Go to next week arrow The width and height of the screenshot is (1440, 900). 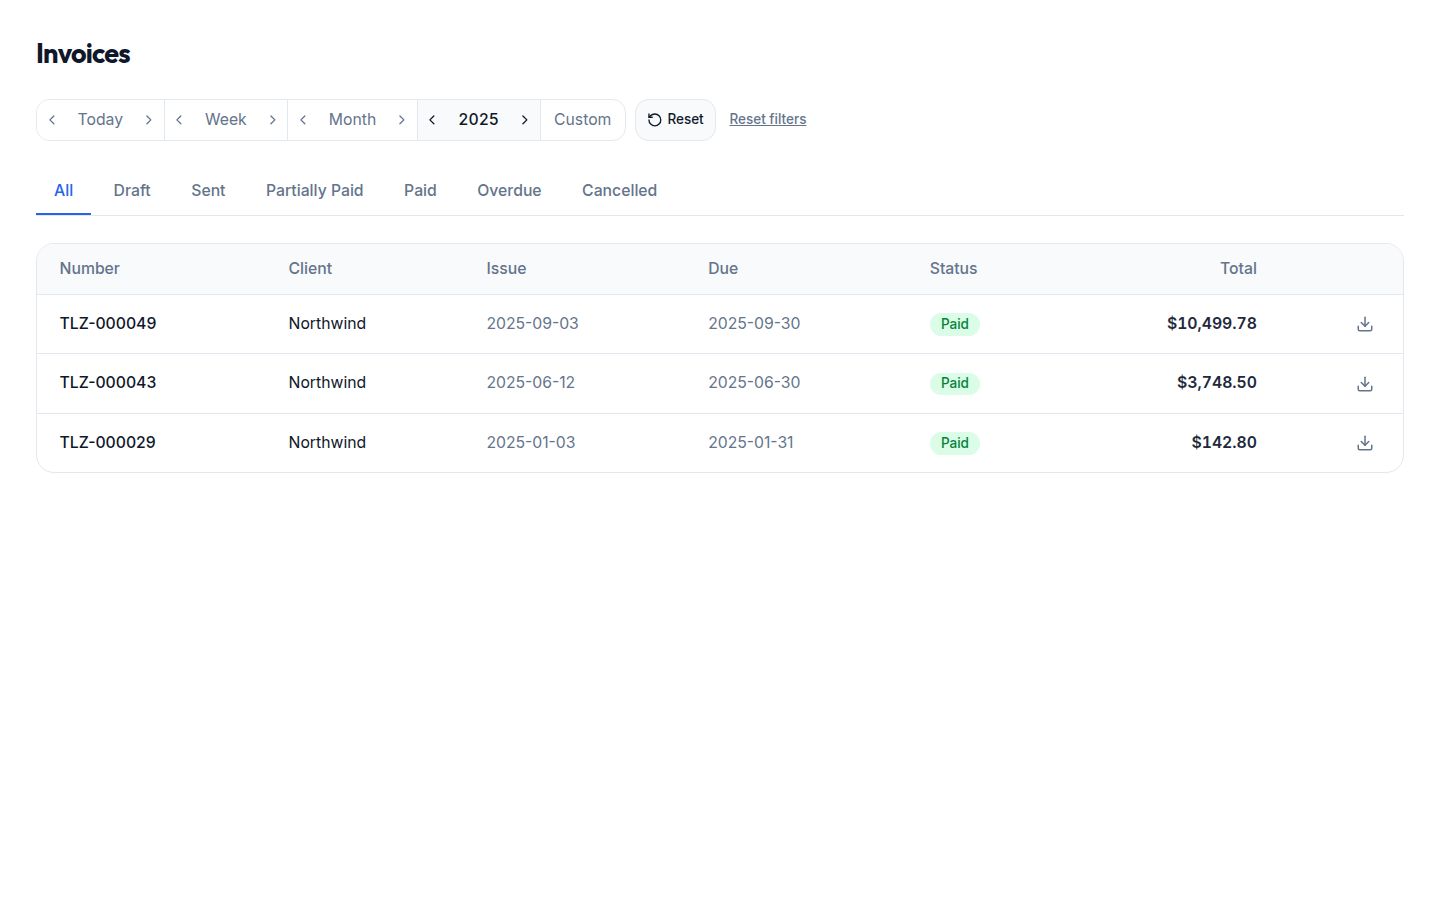pos(272,120)
